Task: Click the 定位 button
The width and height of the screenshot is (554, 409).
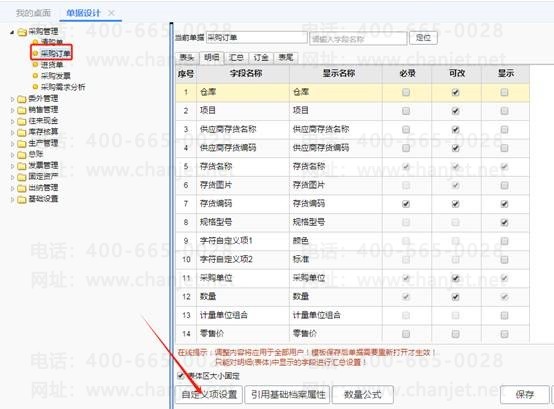Action: 423,38
